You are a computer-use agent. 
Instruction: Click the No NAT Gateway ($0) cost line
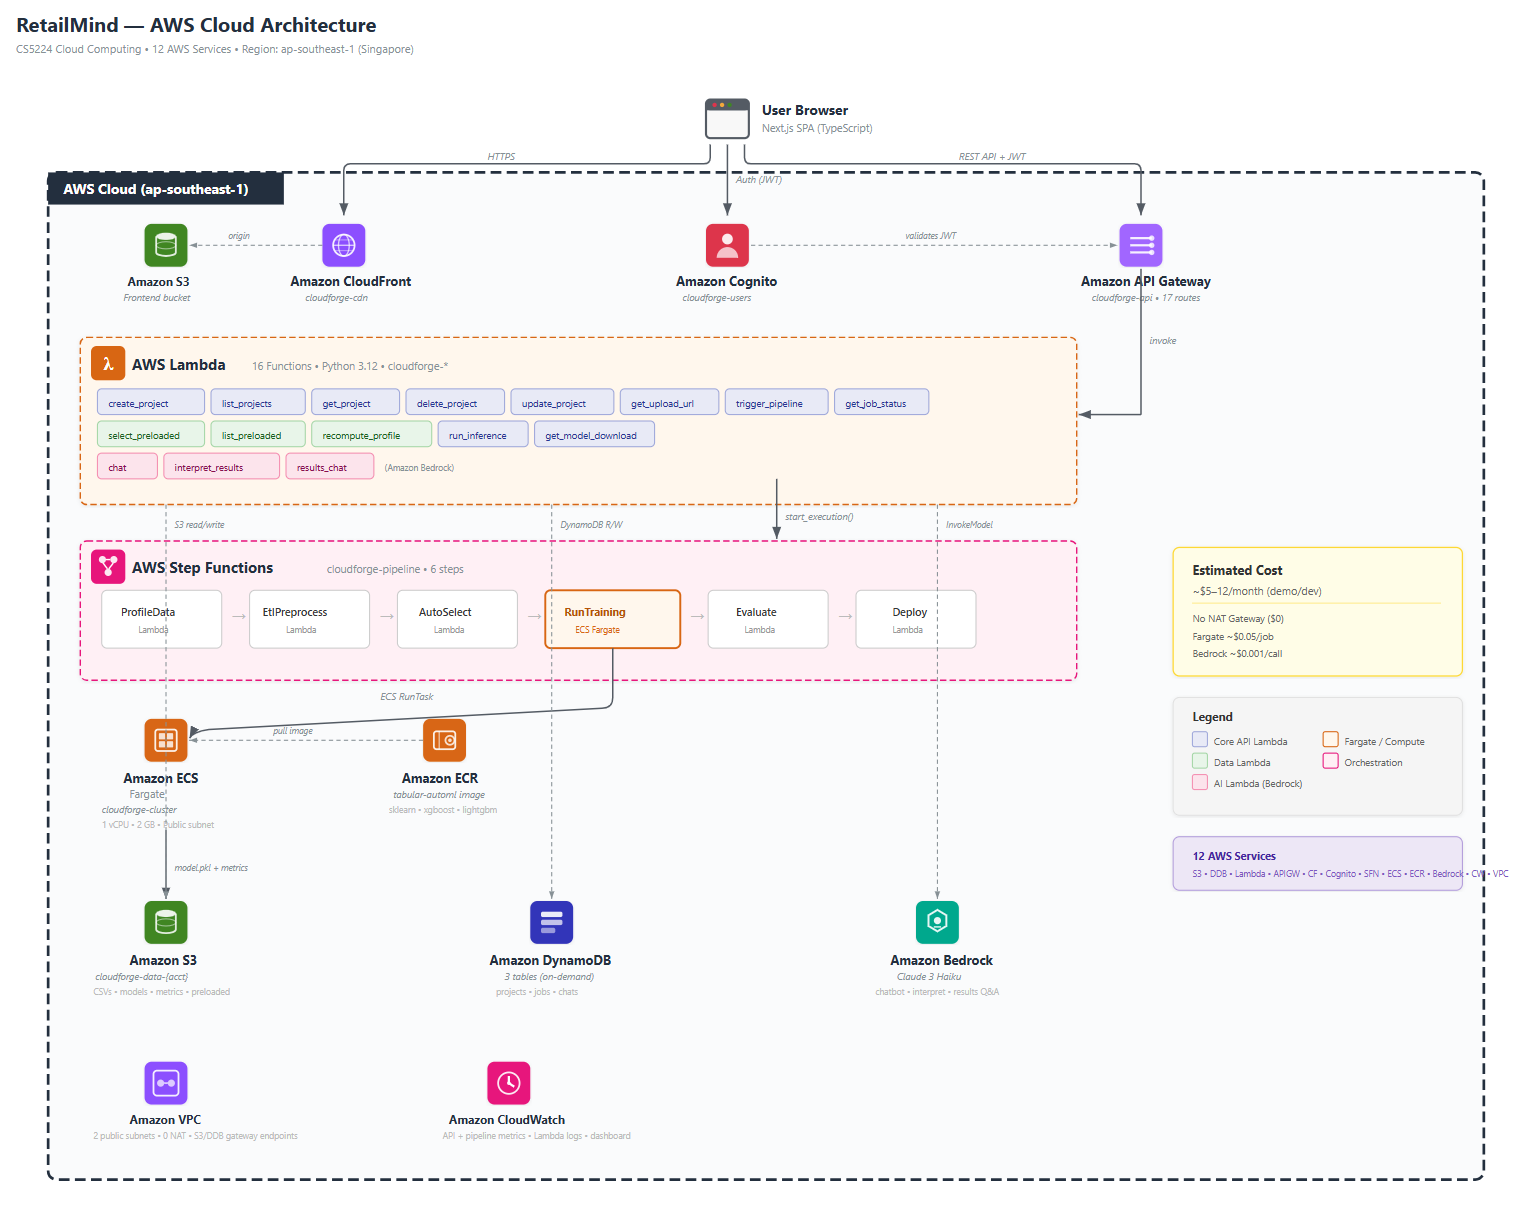click(x=1238, y=619)
